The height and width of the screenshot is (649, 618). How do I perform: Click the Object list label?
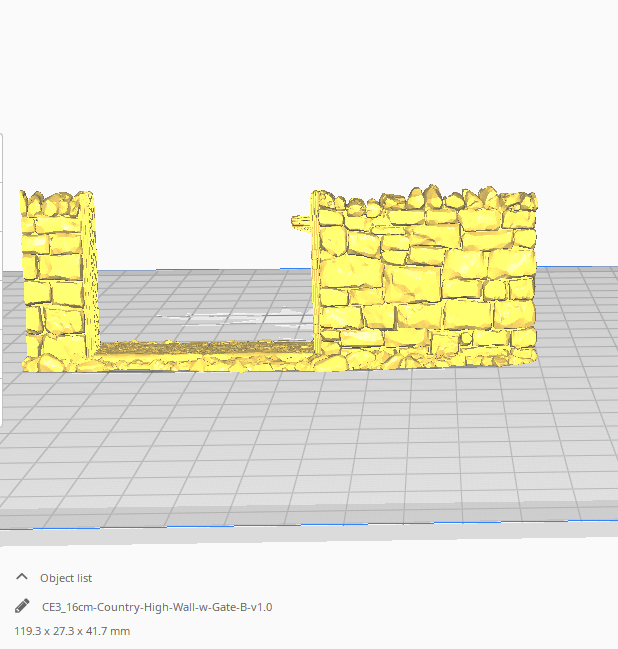[66, 578]
